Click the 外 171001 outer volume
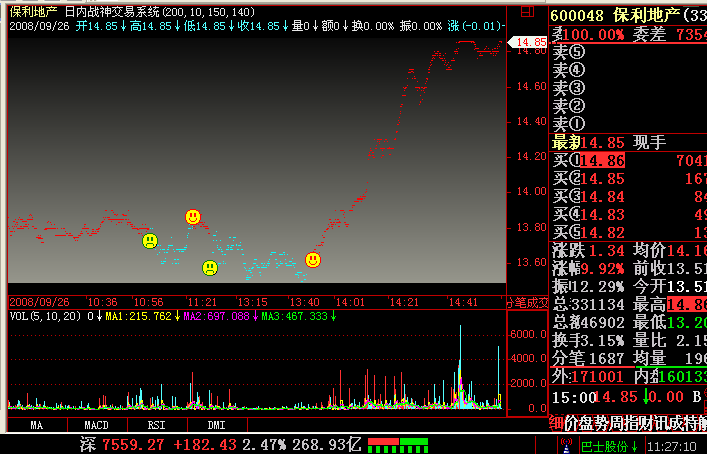This screenshot has height=454, width=707. [x=597, y=376]
